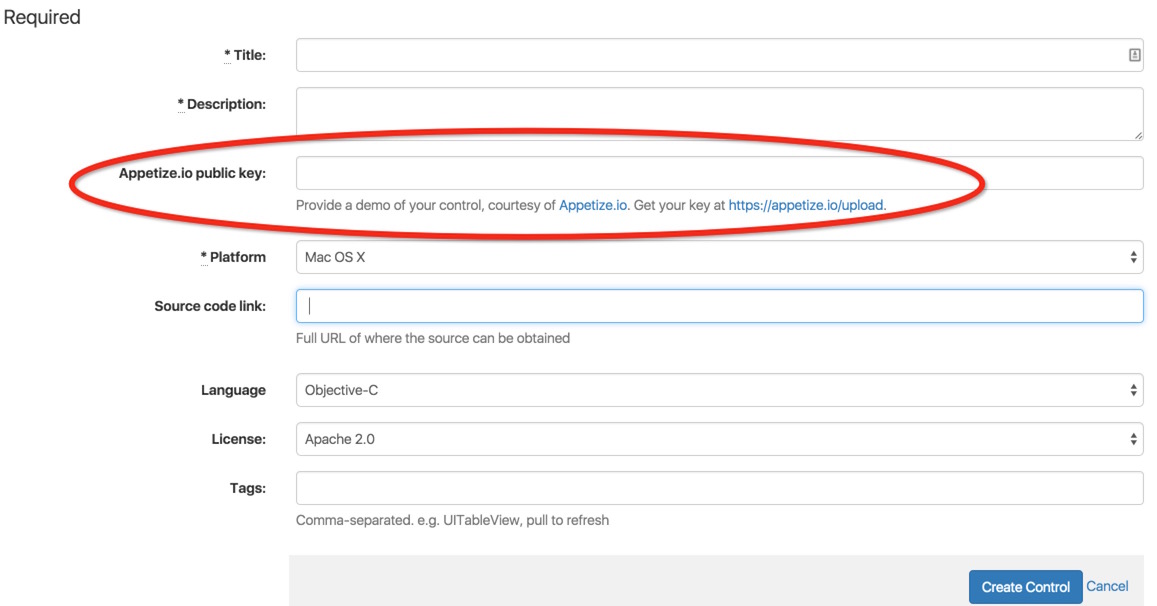The width and height of the screenshot is (1157, 606).
Task: Click inside the Description text area
Action: point(718,113)
